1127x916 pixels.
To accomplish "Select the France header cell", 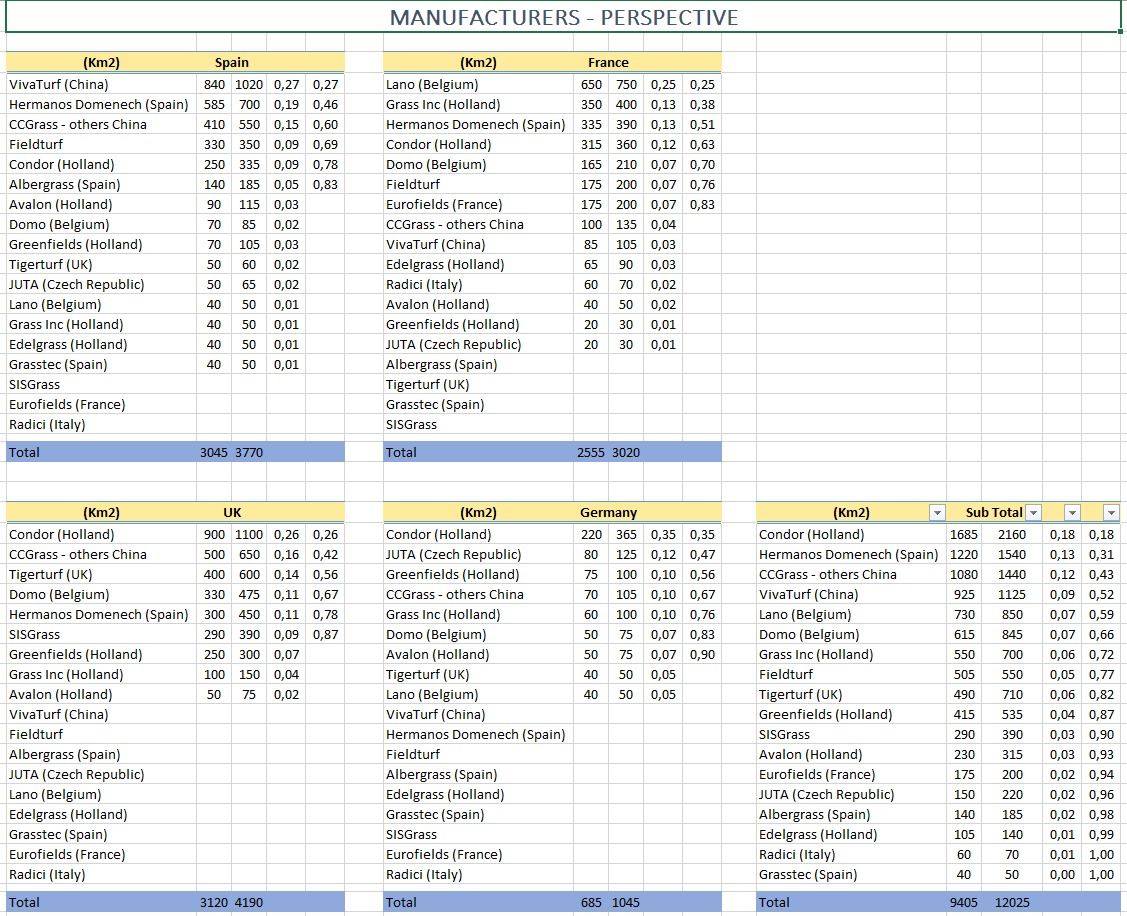I will 608,63.
